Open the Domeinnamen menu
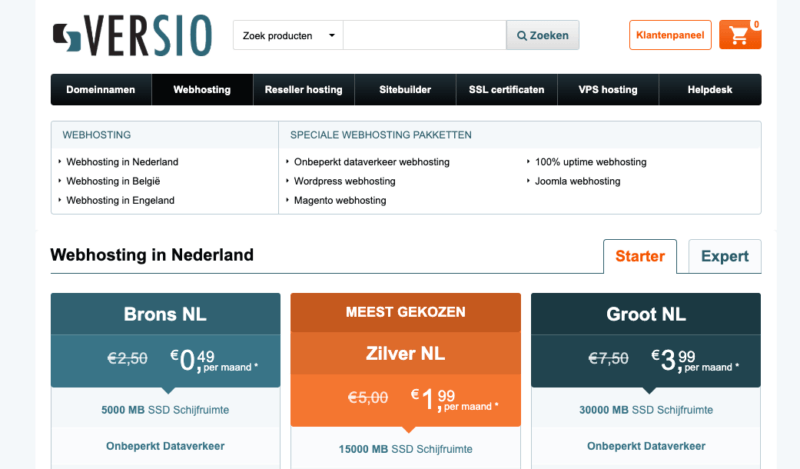This screenshot has width=800, height=469. (x=101, y=90)
